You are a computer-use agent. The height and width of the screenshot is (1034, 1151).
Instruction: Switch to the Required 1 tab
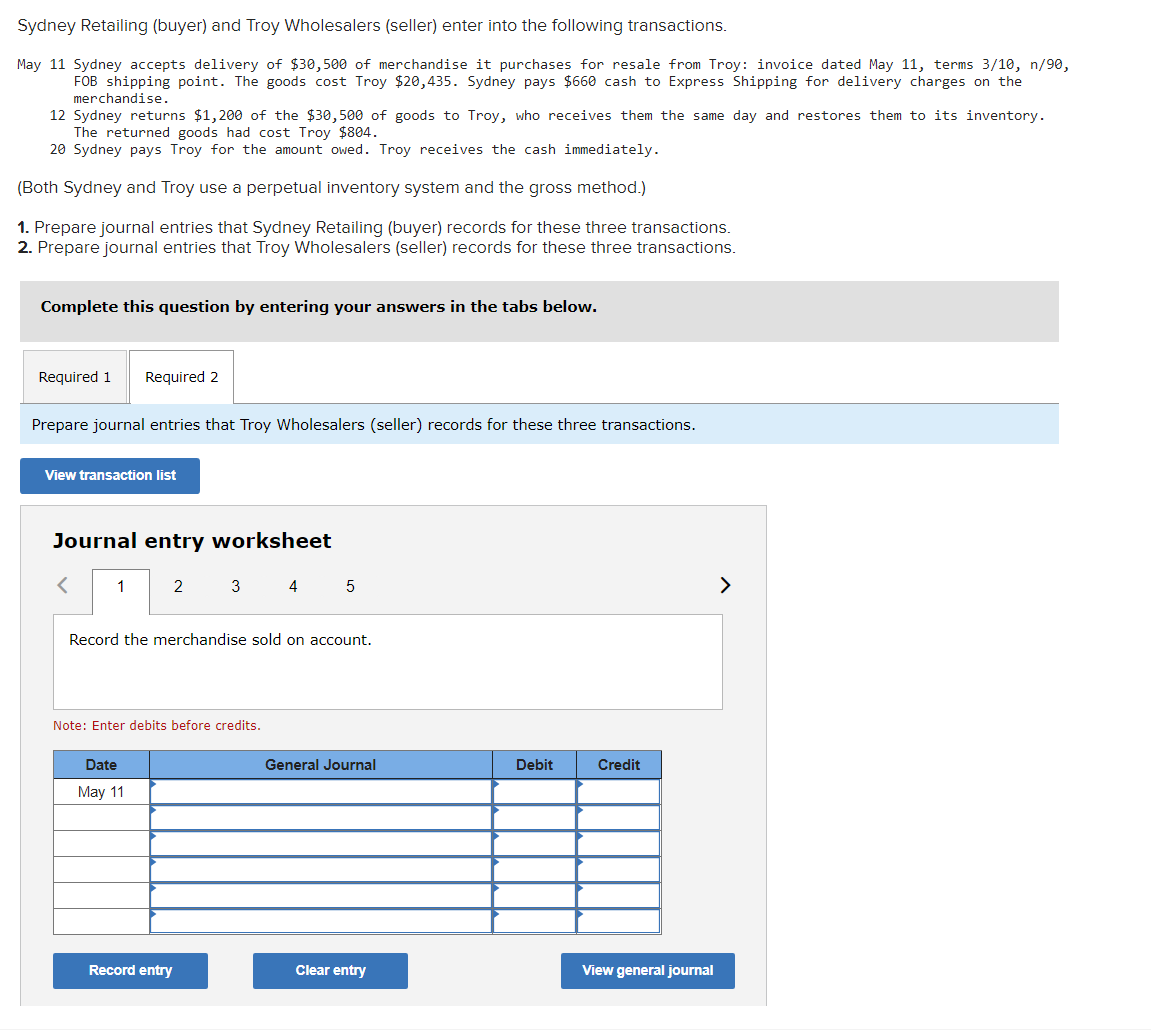click(75, 377)
